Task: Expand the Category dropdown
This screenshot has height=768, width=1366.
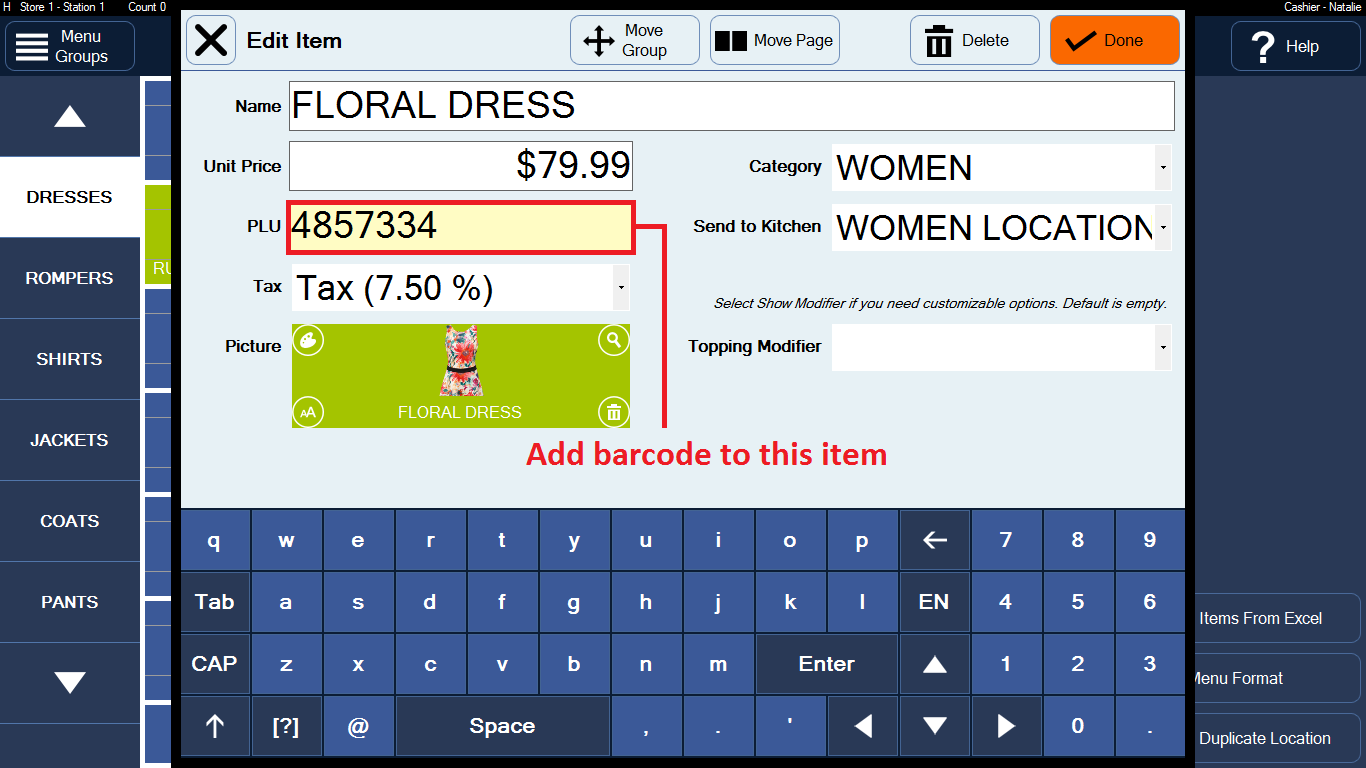Action: click(x=1162, y=168)
